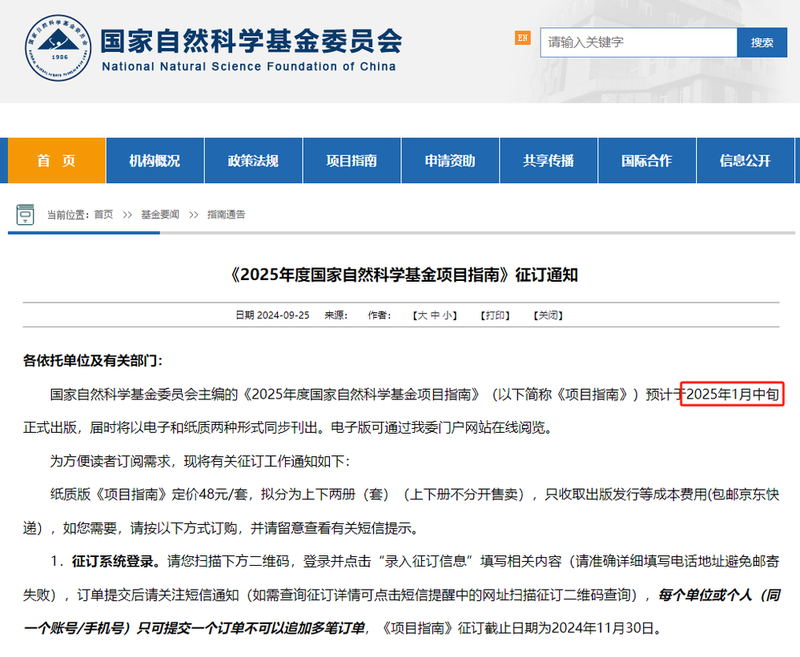Open the 信息公开 menu item

coord(744,160)
